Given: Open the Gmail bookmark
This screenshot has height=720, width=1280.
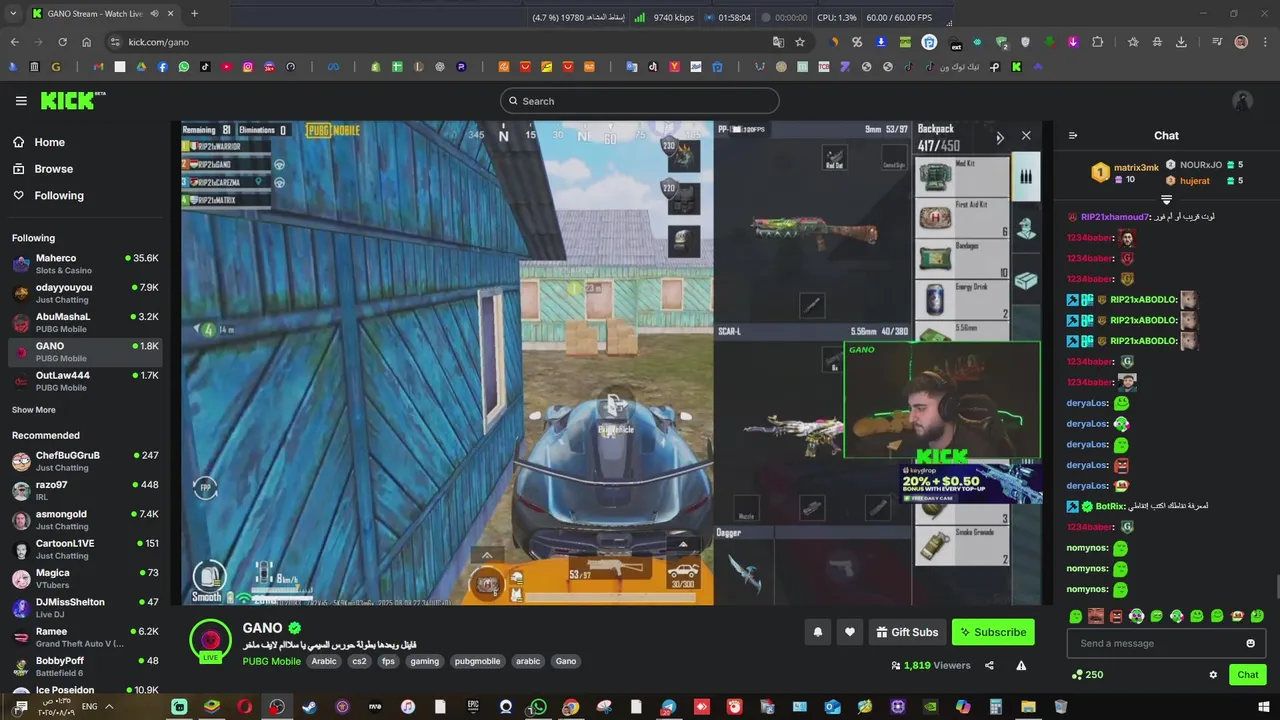Looking at the screenshot, I should [x=98, y=67].
